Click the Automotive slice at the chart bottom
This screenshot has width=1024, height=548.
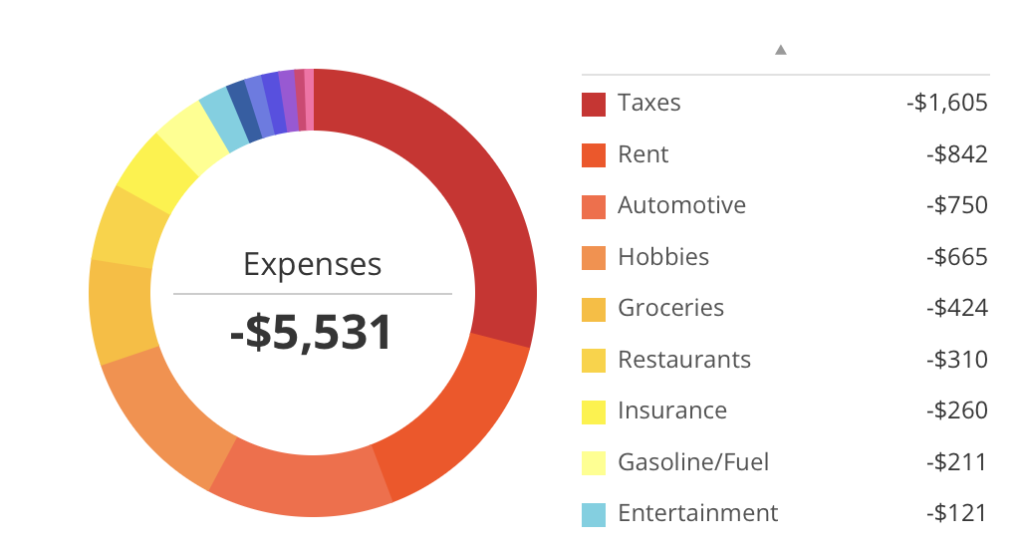(x=300, y=483)
